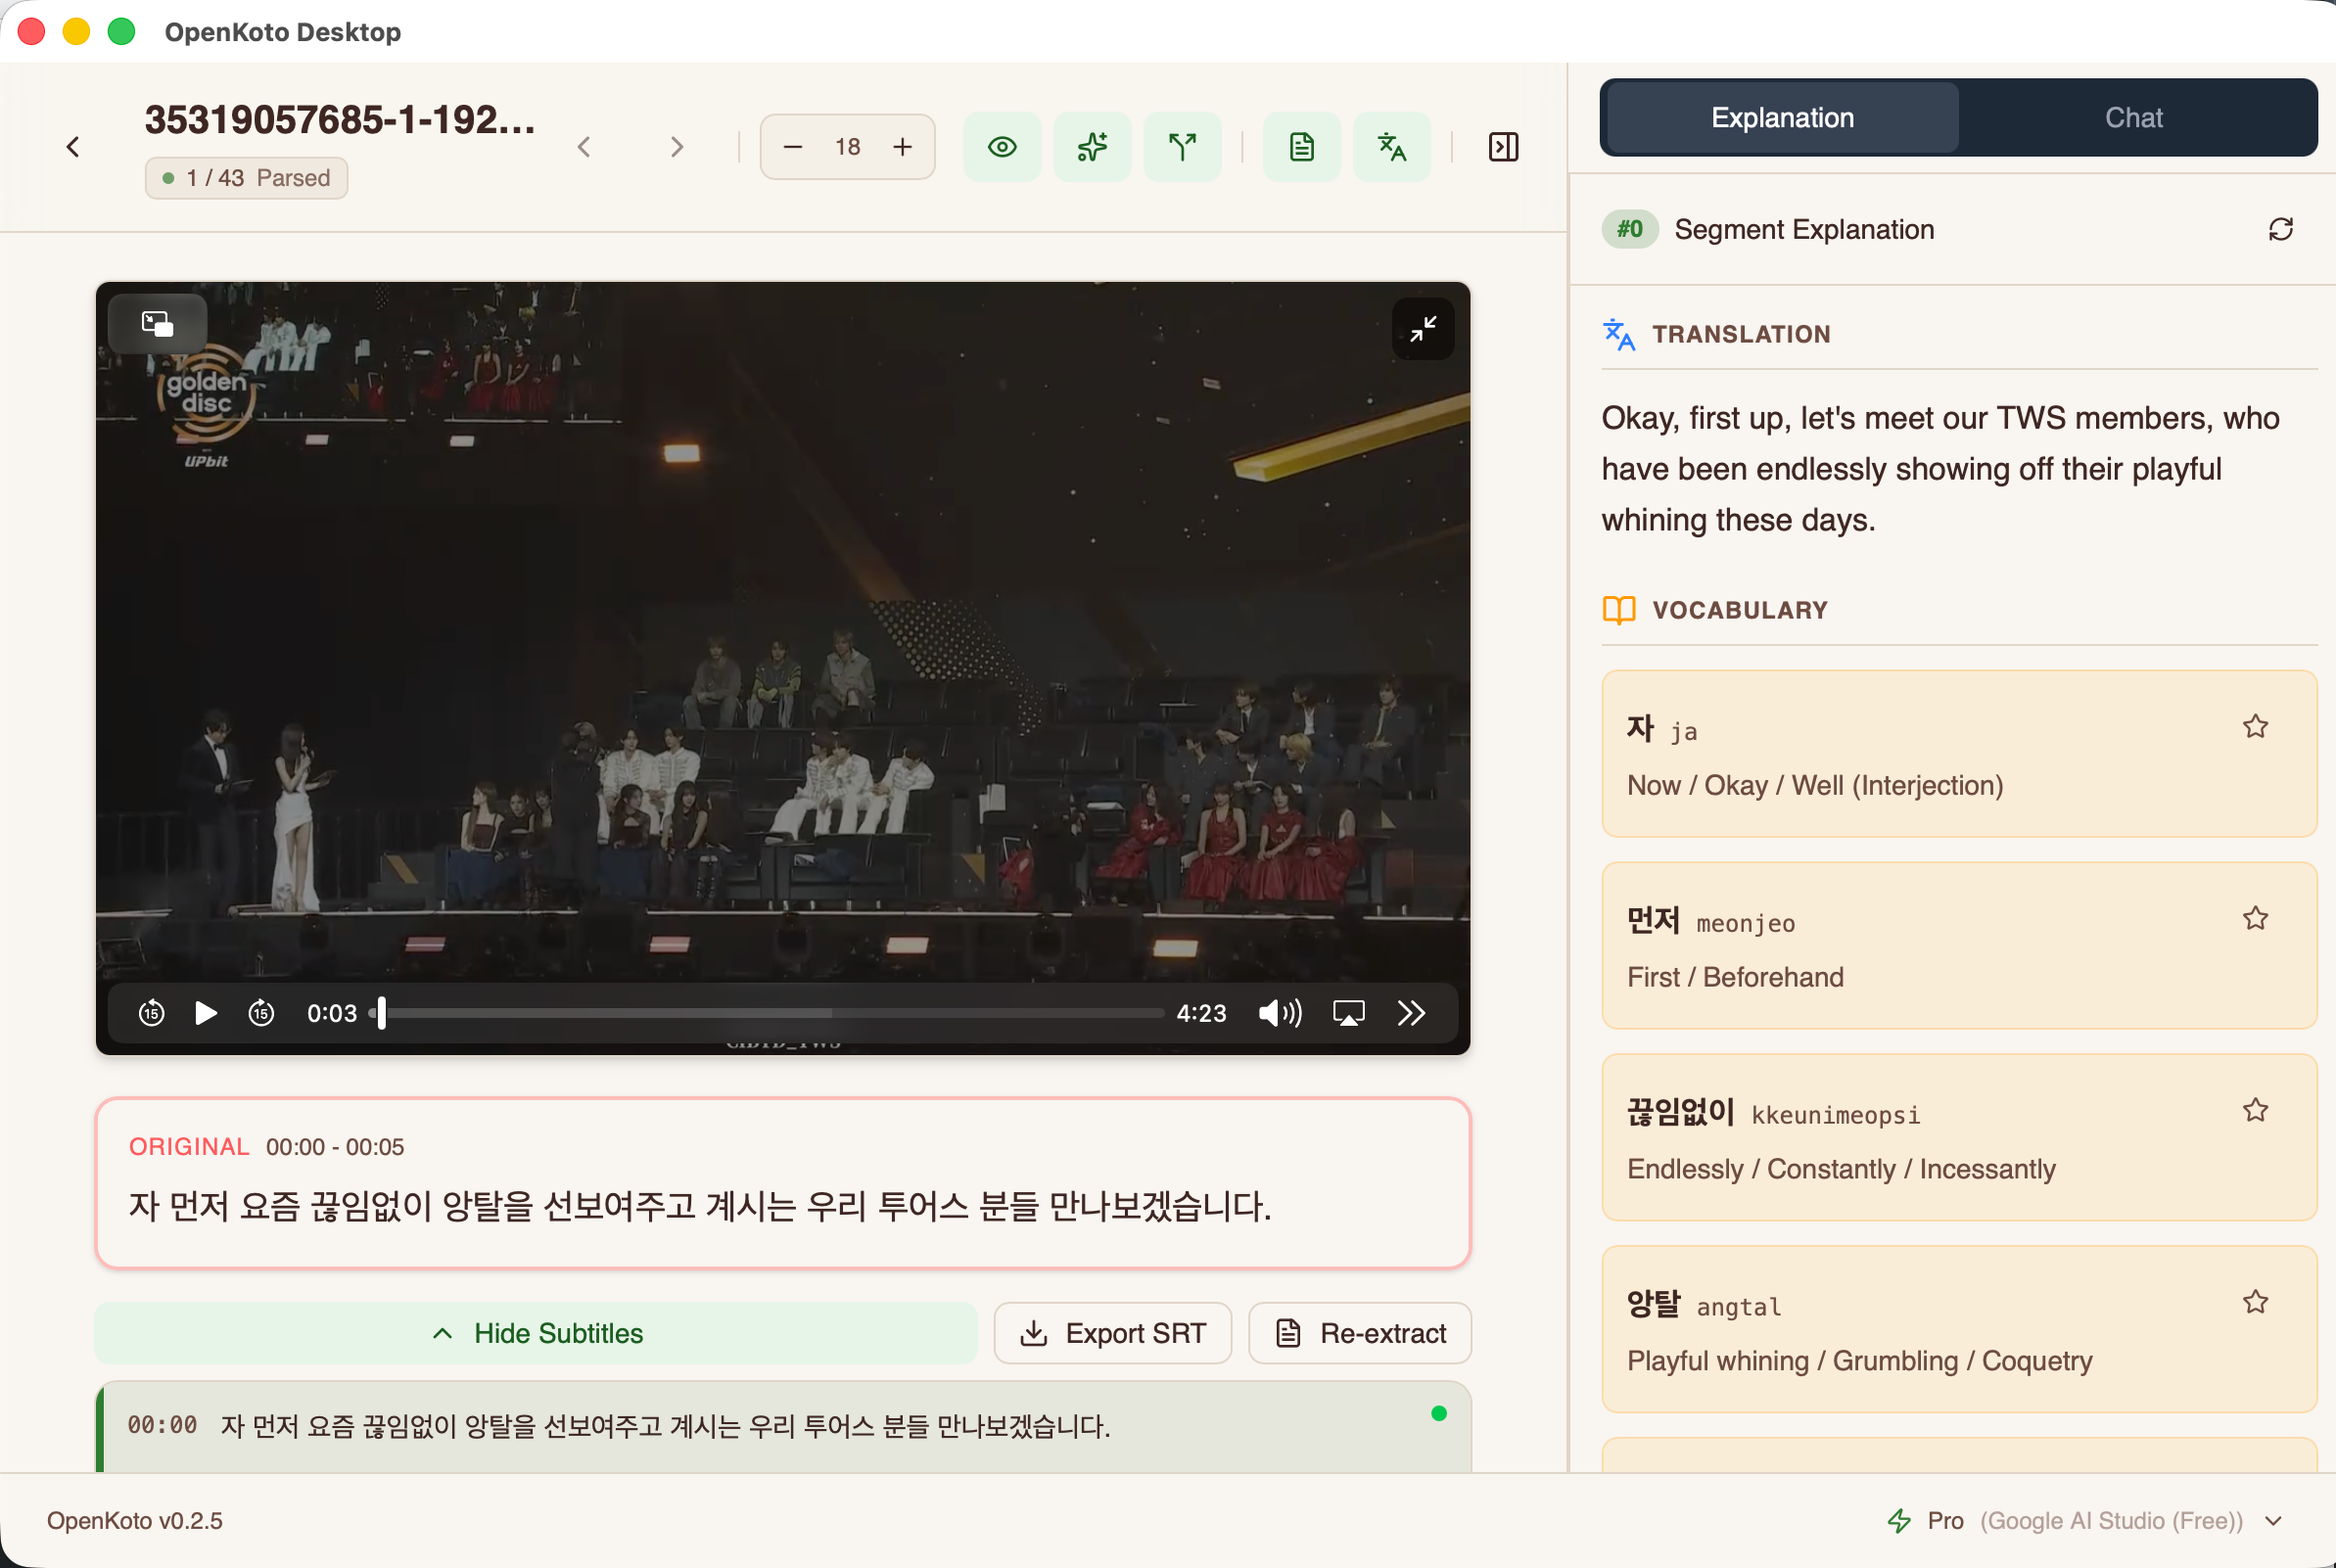Collapse subtitles with Hide Subtitles
This screenshot has width=2336, height=1568.
[536, 1333]
